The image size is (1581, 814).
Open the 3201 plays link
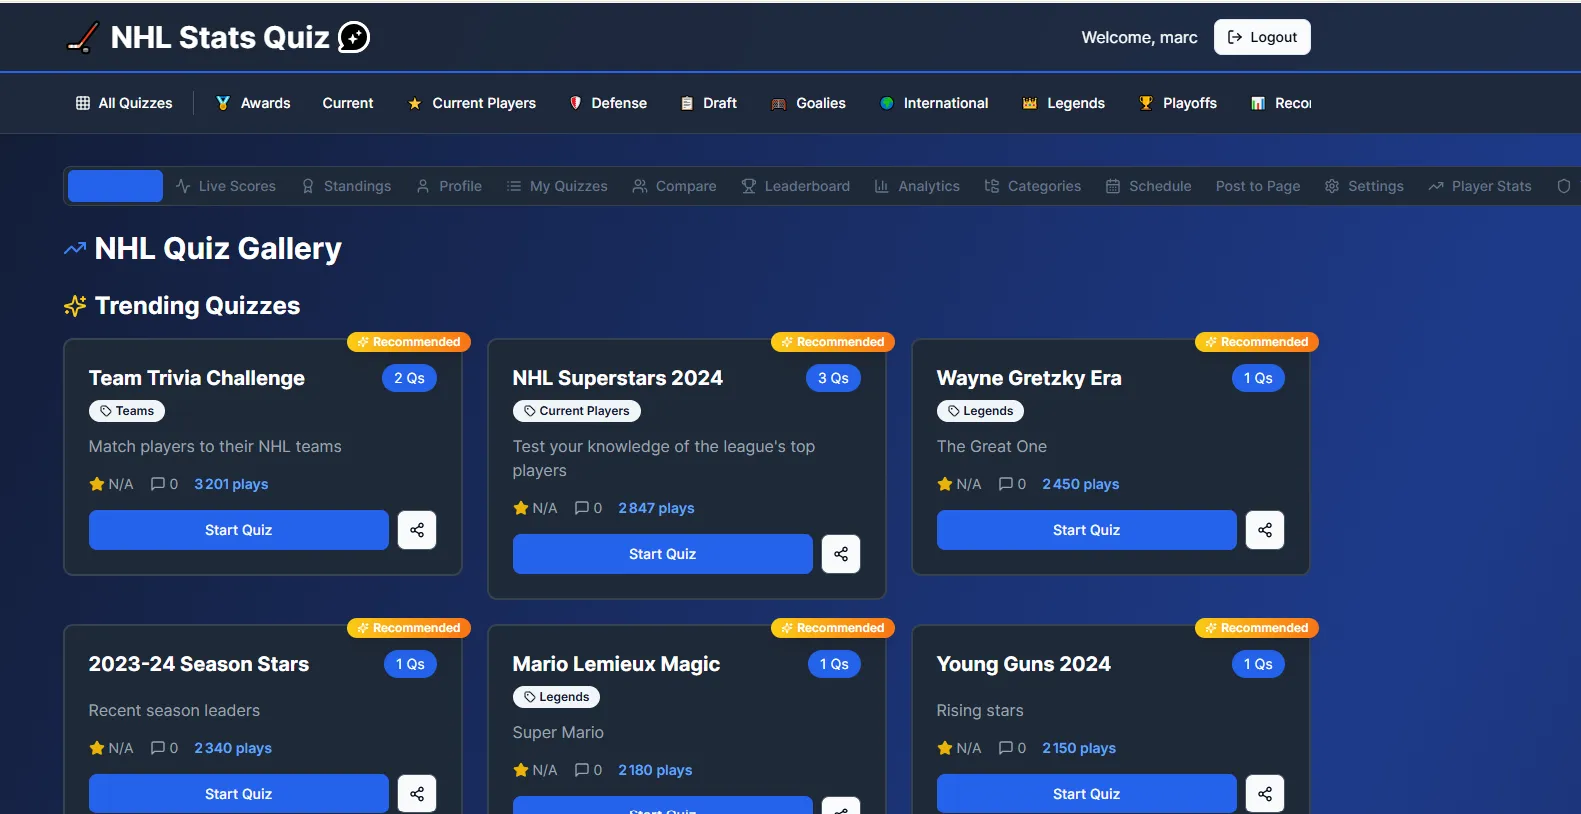(231, 484)
